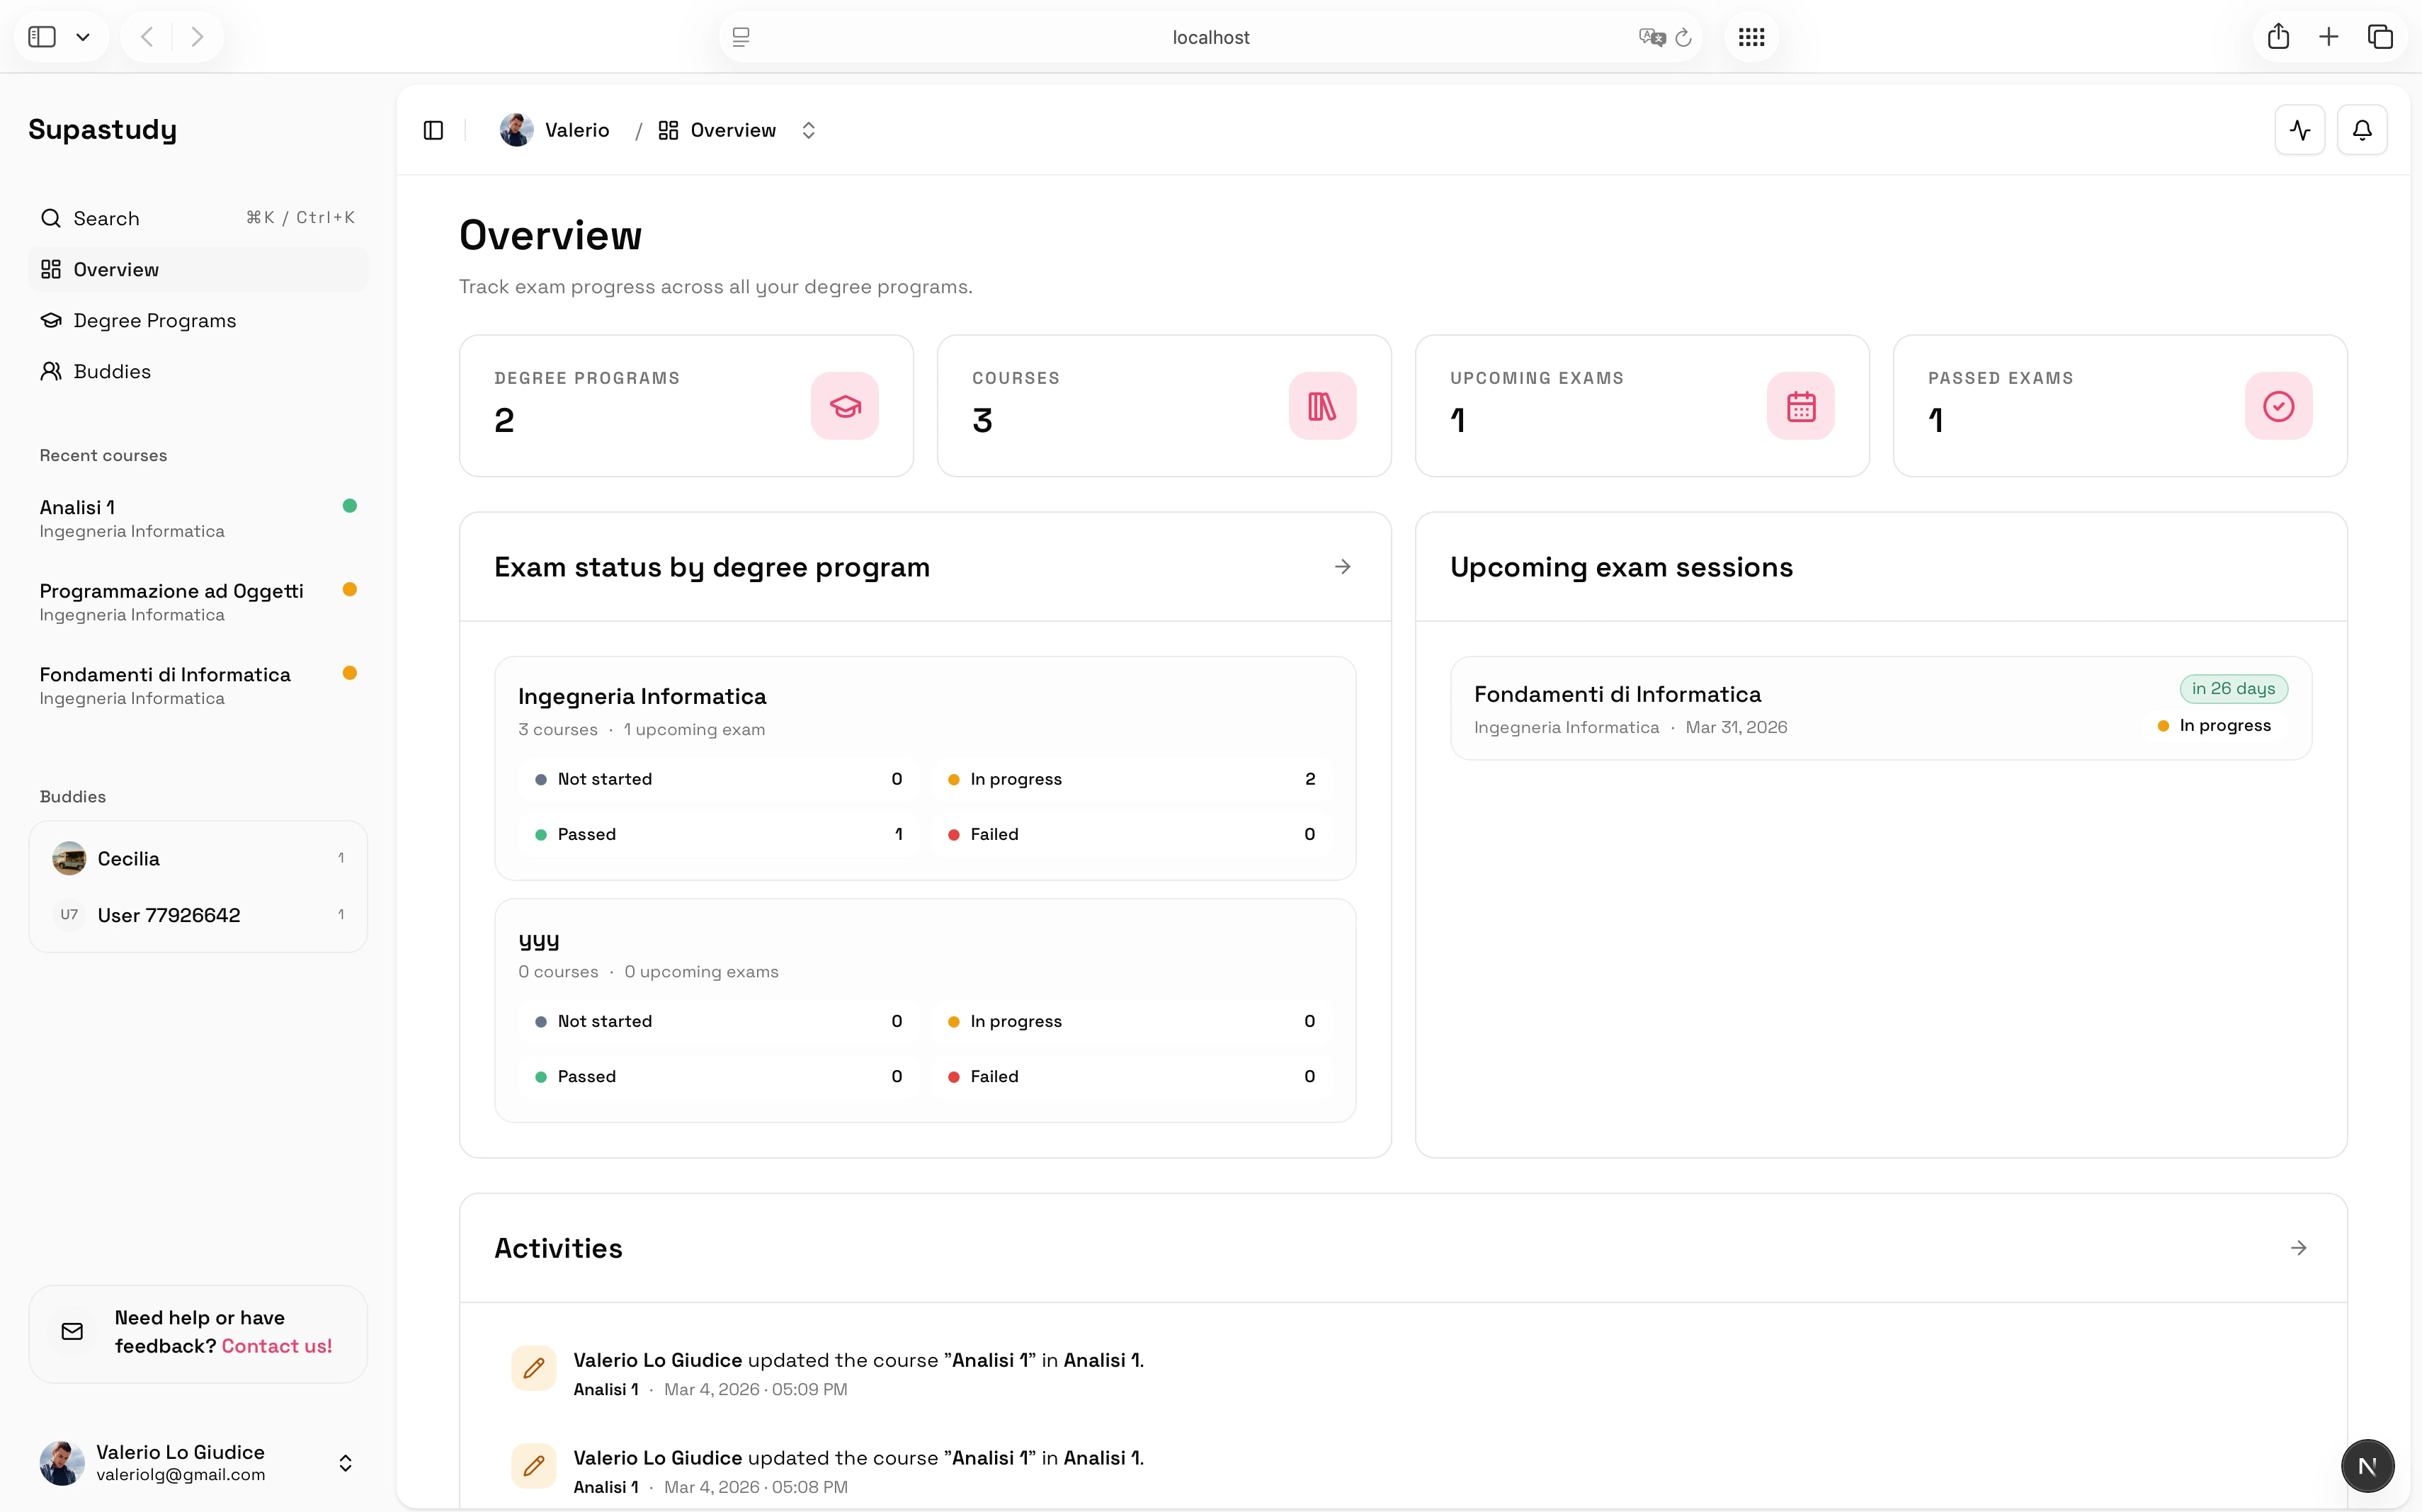This screenshot has width=2422, height=1512.
Task: Click the envelope icon in the feedback box
Action: point(72,1331)
